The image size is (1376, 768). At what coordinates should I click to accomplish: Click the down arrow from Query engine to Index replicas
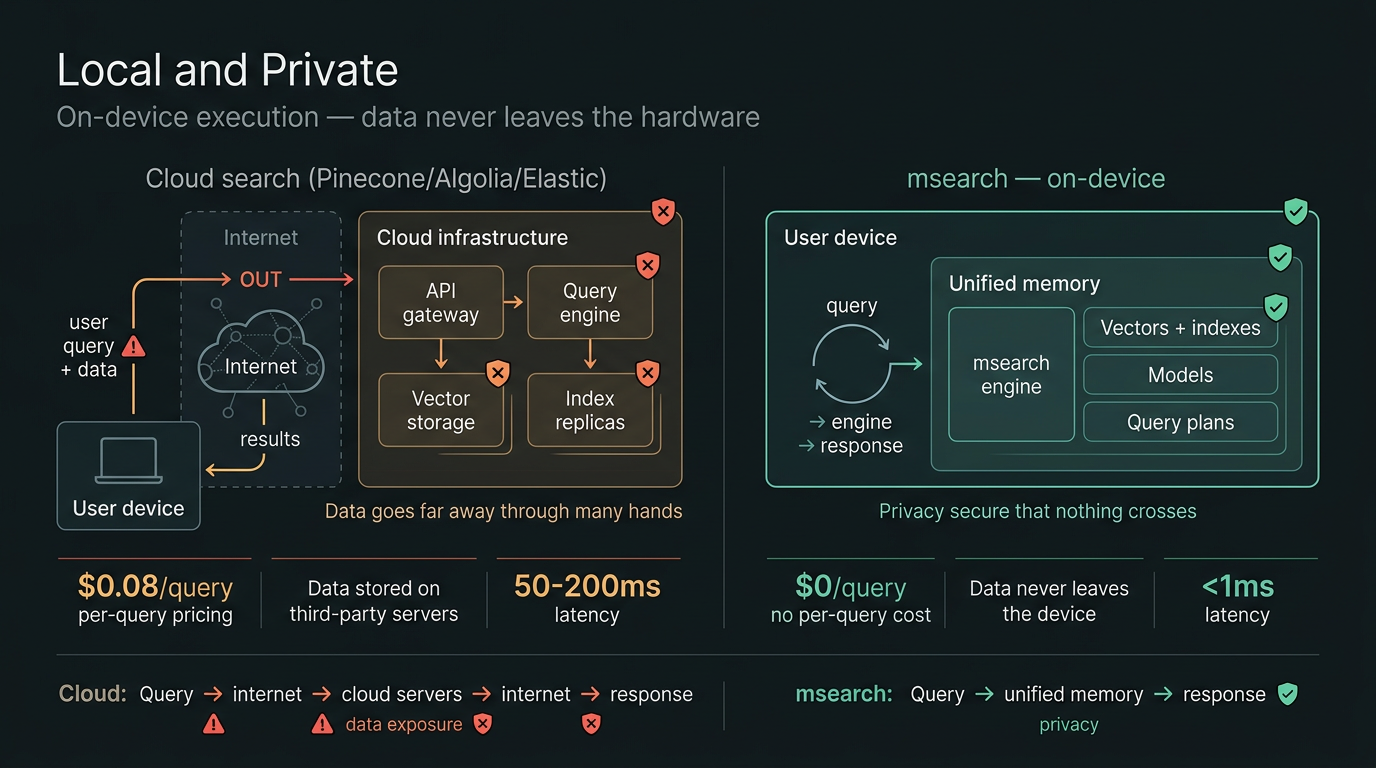(590, 354)
